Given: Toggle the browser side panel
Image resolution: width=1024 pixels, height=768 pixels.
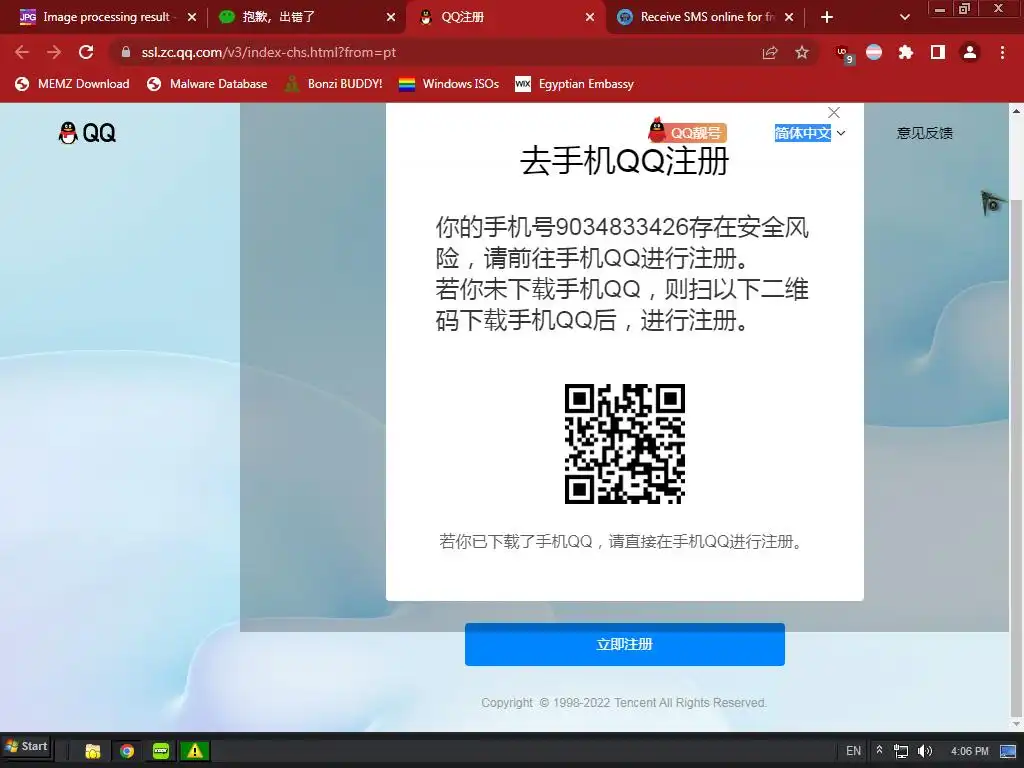Looking at the screenshot, I should coord(938,52).
